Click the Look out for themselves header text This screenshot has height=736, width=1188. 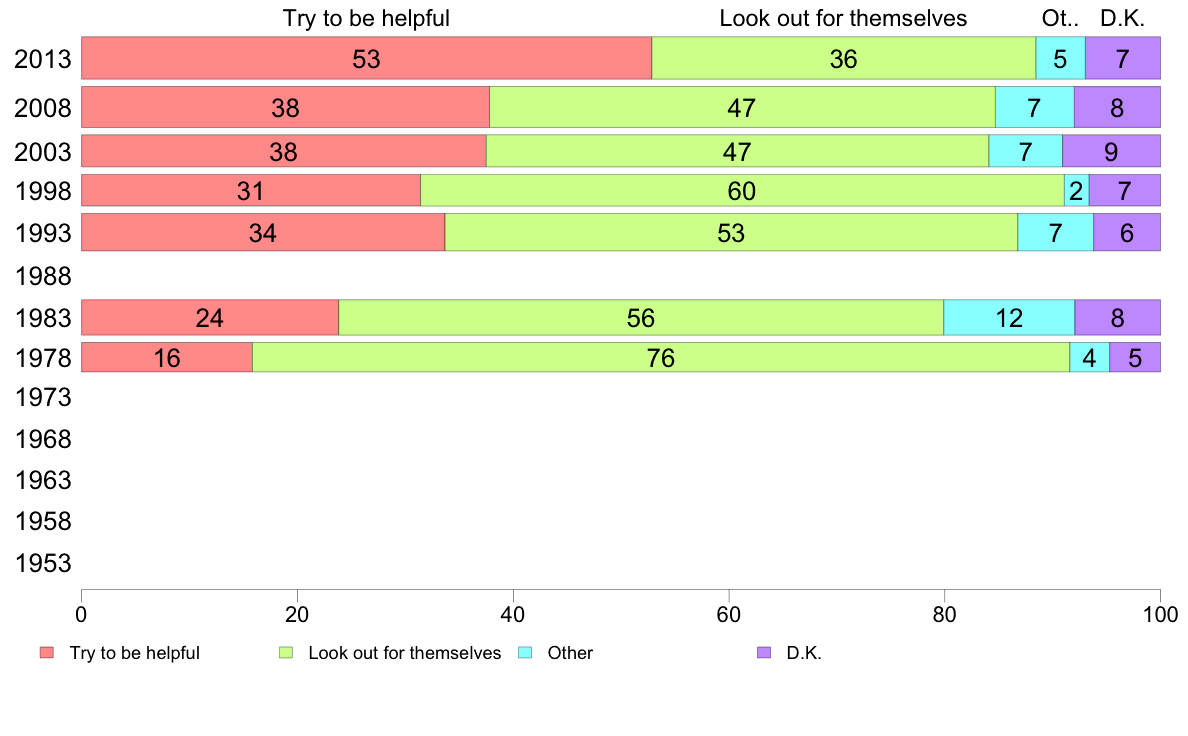(843, 18)
